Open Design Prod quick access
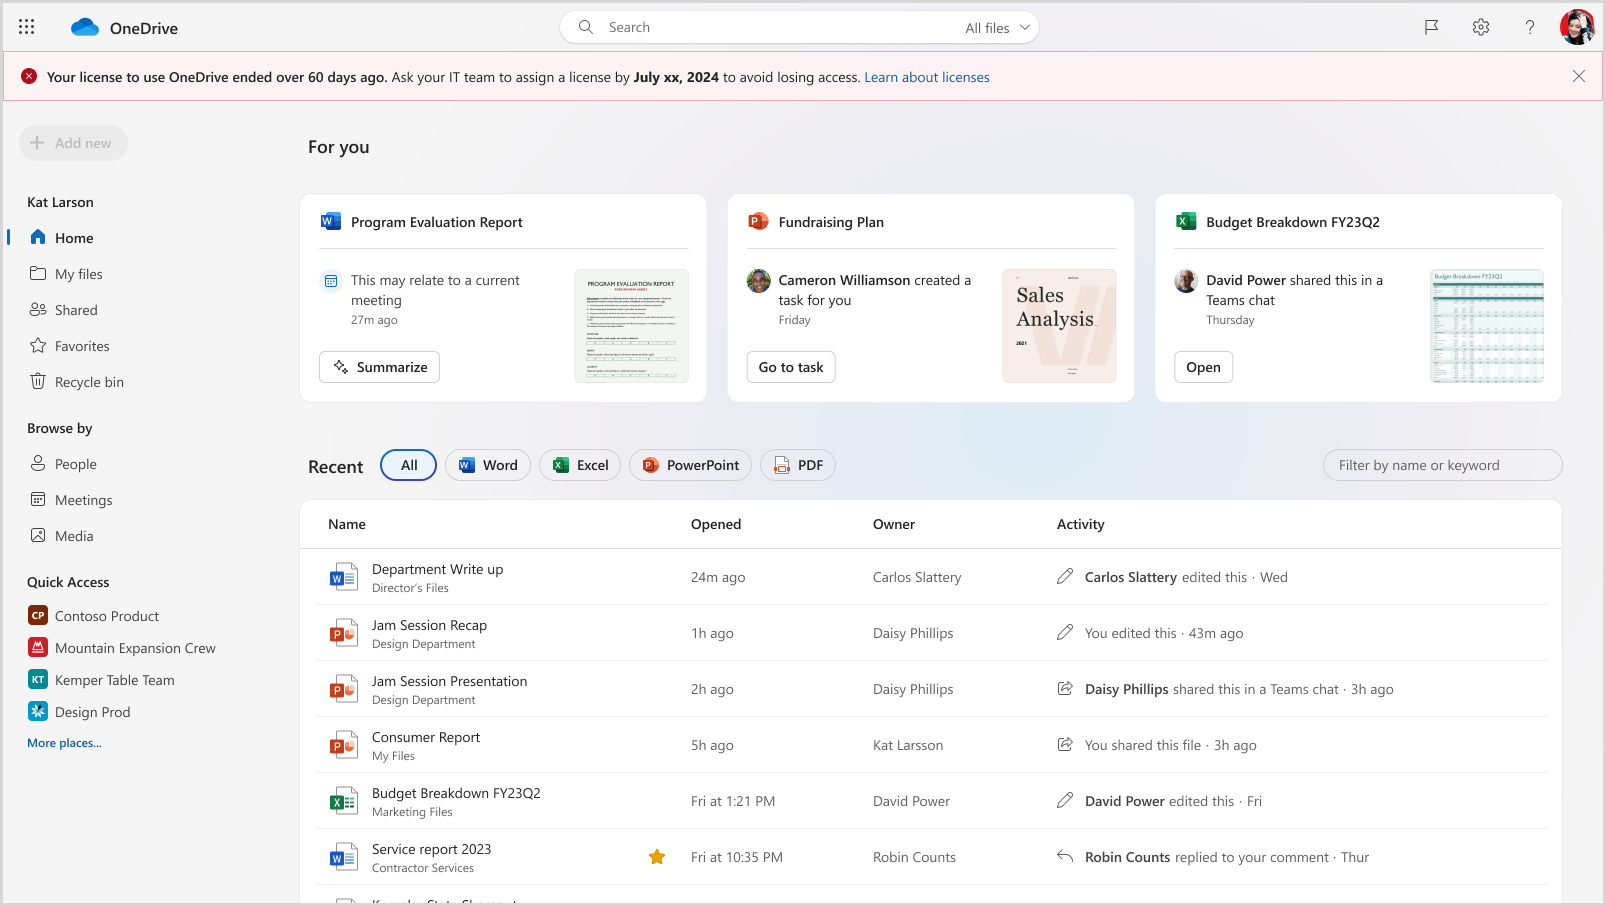The image size is (1606, 906). [x=92, y=712]
